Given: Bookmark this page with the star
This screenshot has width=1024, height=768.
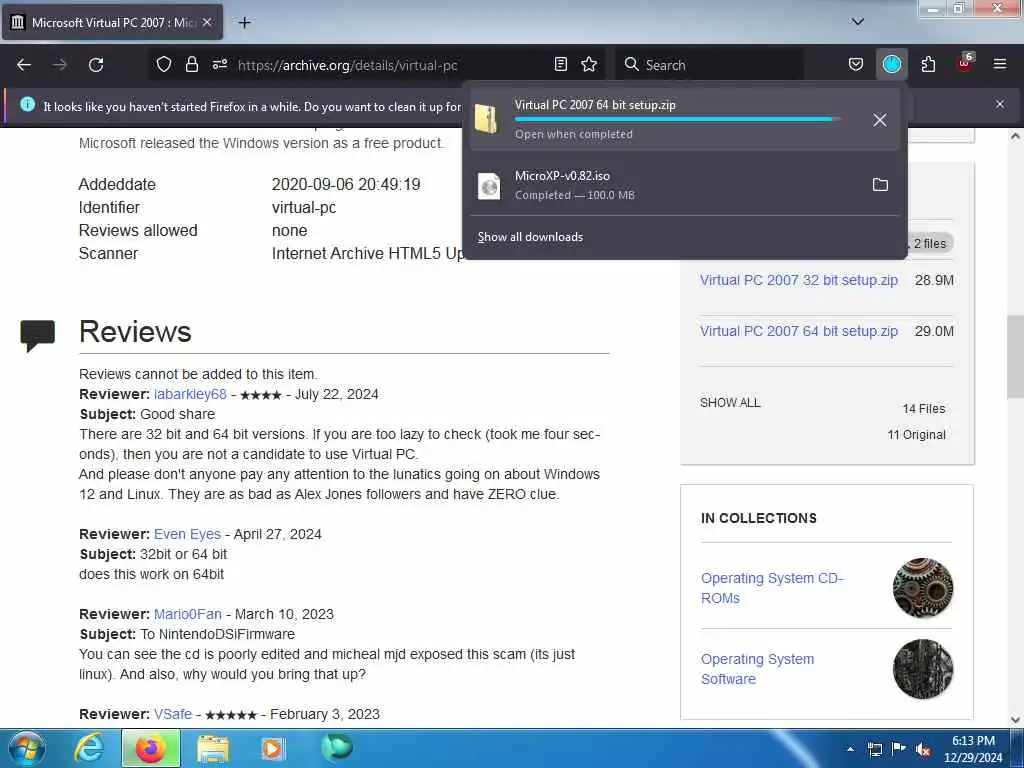Looking at the screenshot, I should pos(589,64).
